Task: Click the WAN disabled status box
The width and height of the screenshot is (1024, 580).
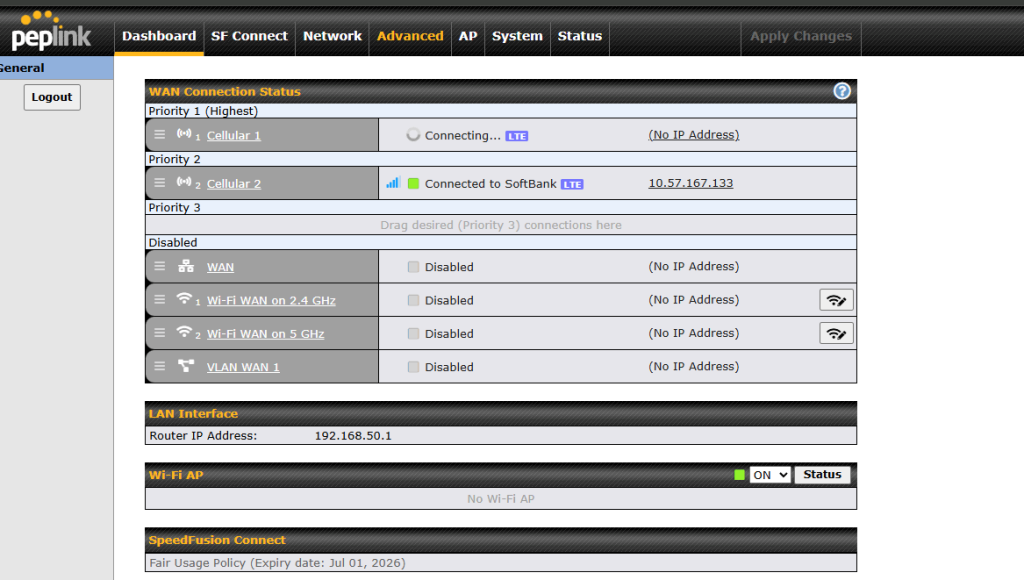Action: click(x=413, y=267)
